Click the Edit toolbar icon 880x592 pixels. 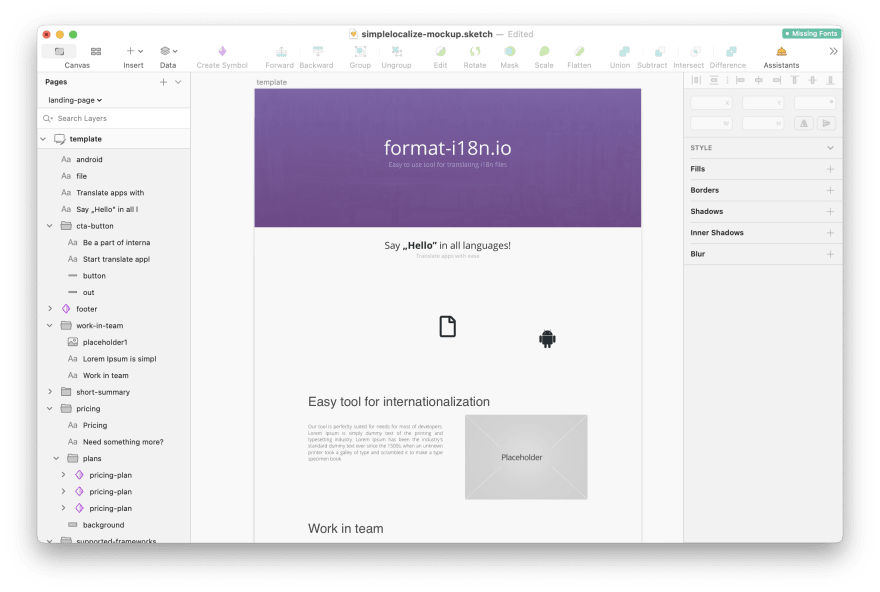pyautogui.click(x=441, y=52)
